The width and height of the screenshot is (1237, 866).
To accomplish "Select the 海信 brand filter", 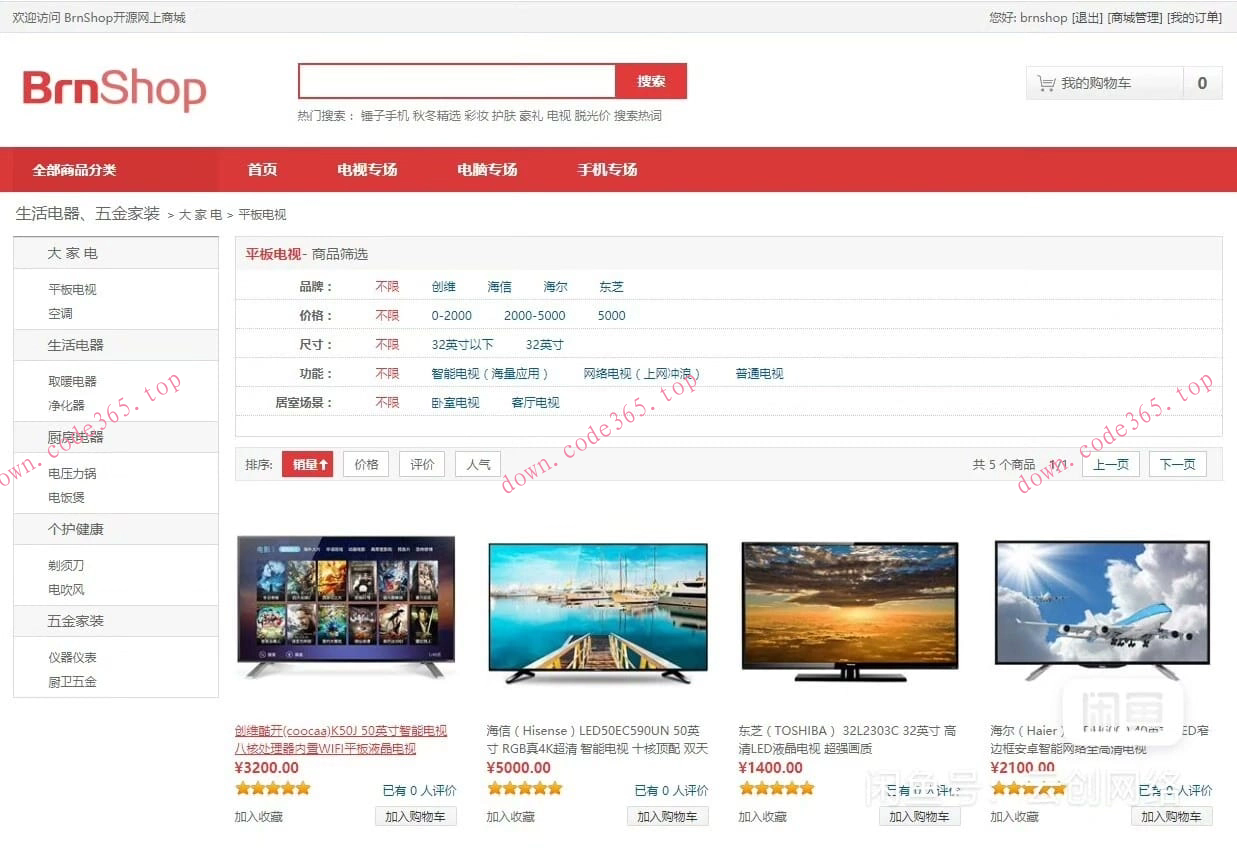I will pos(499,286).
